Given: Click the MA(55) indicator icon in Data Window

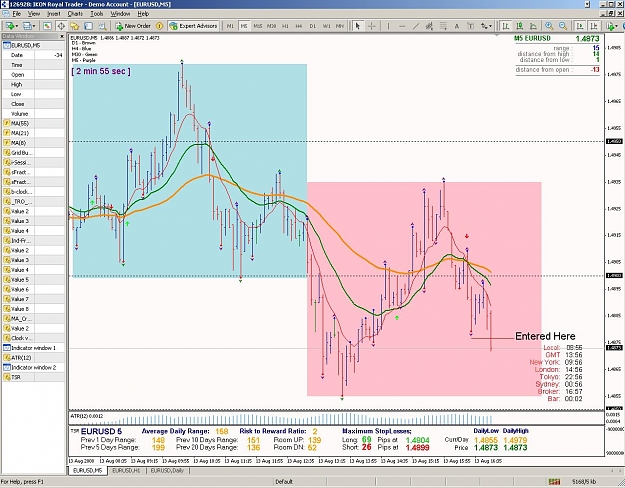Looking at the screenshot, I should tap(6, 123).
